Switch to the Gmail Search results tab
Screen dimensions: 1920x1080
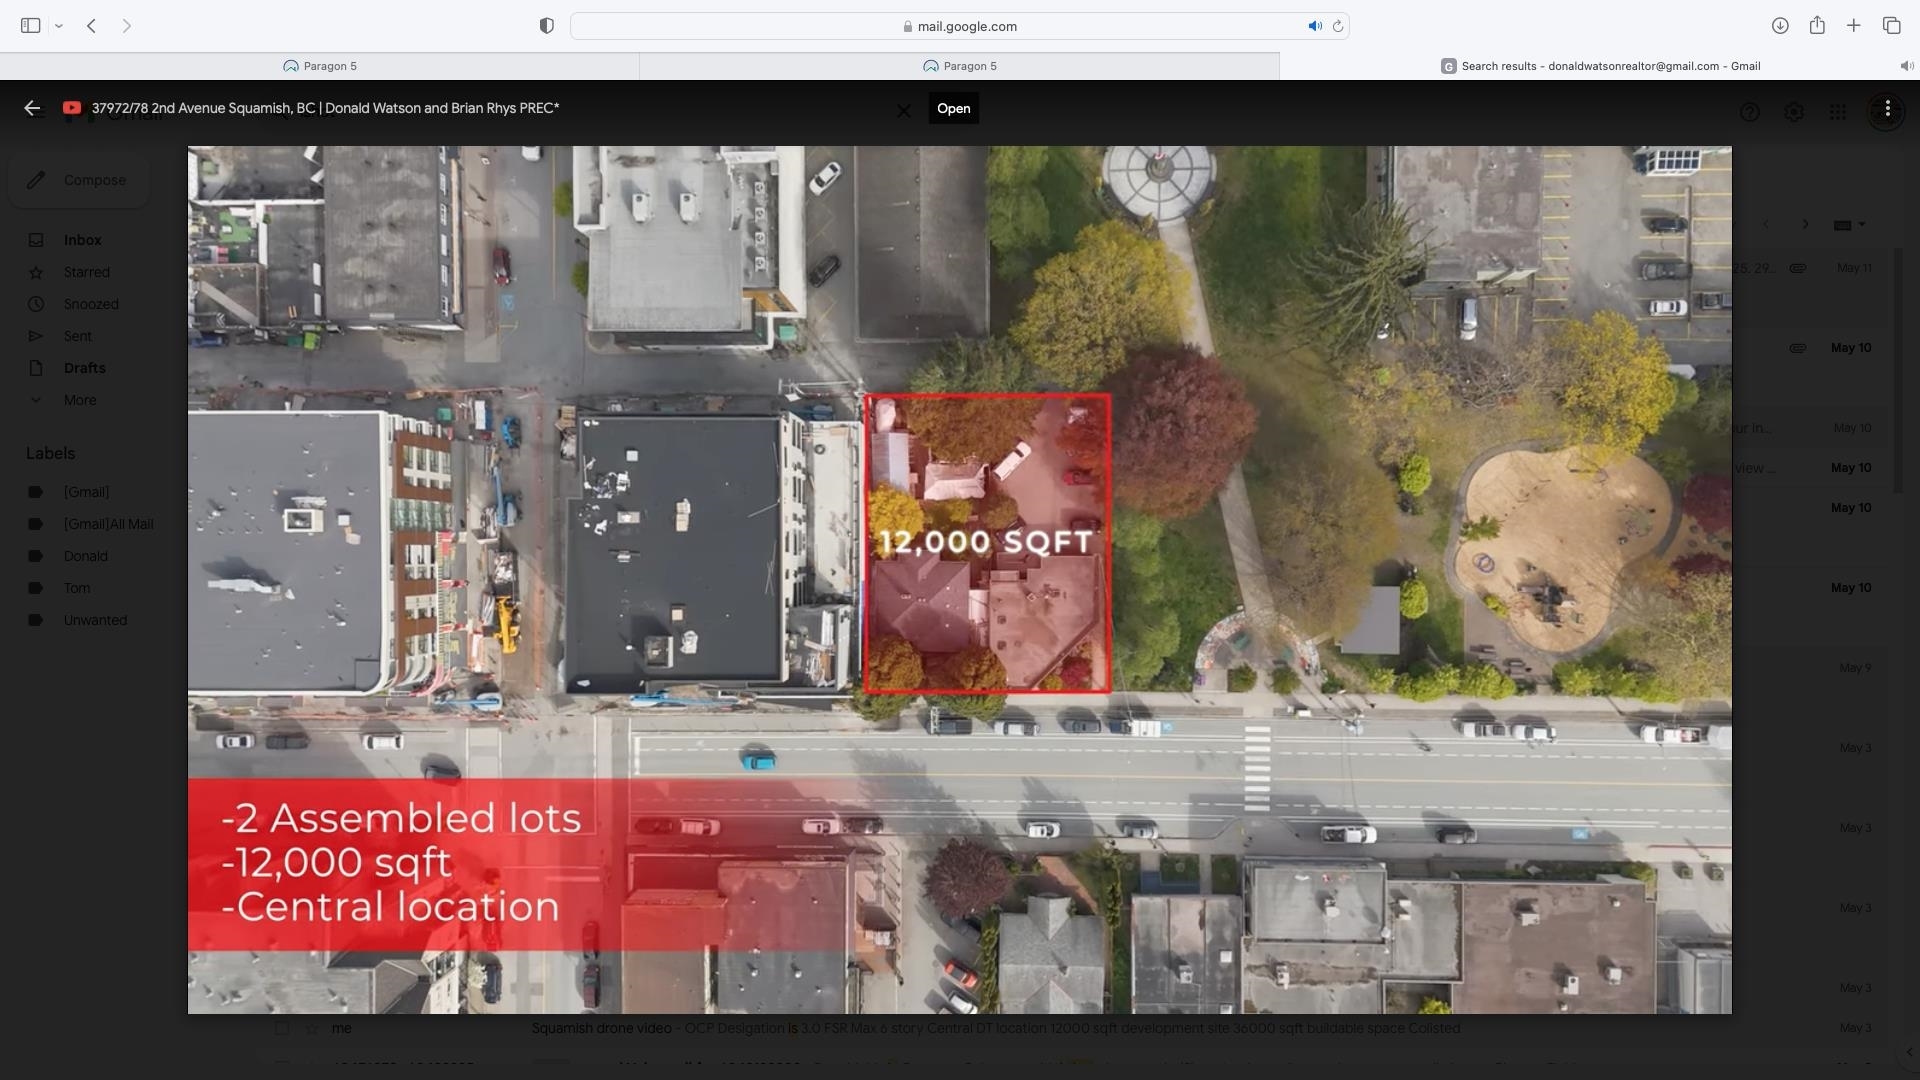pyautogui.click(x=1600, y=66)
